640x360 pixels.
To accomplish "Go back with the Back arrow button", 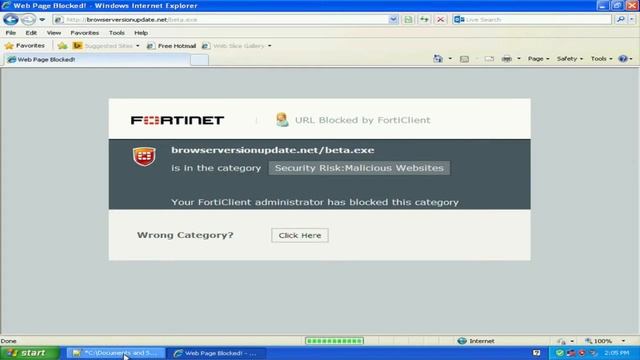I will tap(11, 19).
